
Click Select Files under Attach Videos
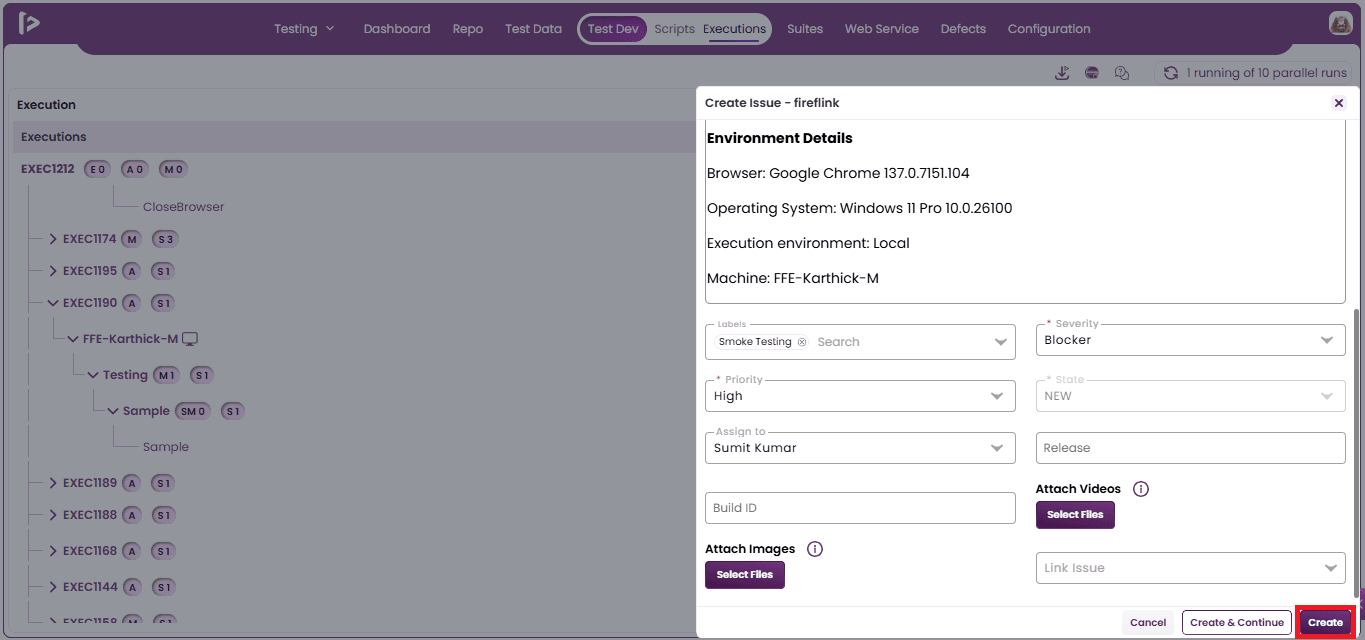coord(1075,515)
